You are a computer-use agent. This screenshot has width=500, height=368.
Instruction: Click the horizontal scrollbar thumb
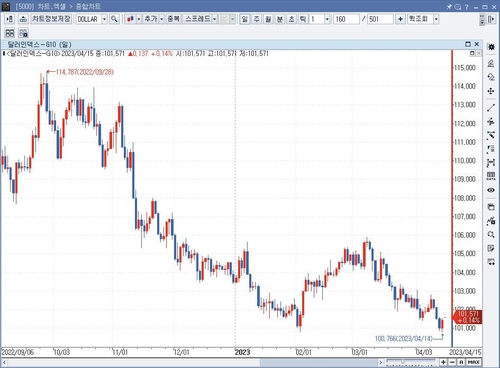[x=318, y=362]
